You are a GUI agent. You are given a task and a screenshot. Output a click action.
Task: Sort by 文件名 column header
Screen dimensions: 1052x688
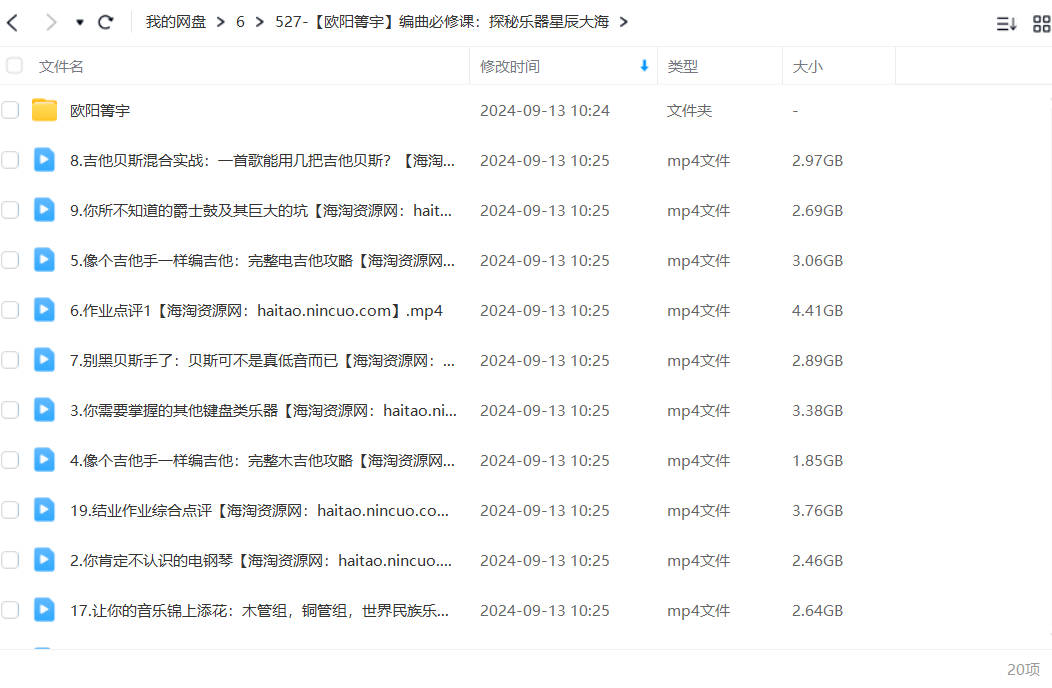tap(61, 66)
